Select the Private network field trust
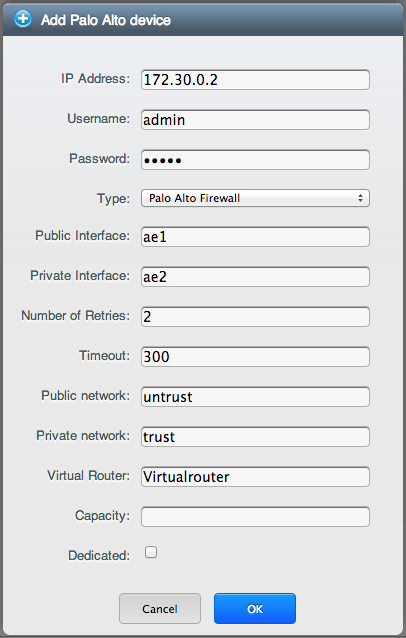Screen dimensions: 406x638 [255, 437]
